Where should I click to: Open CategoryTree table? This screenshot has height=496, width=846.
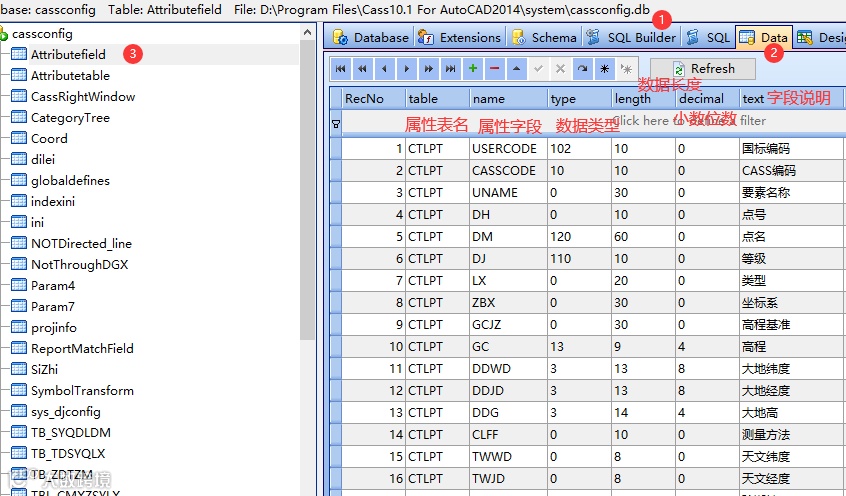70,118
